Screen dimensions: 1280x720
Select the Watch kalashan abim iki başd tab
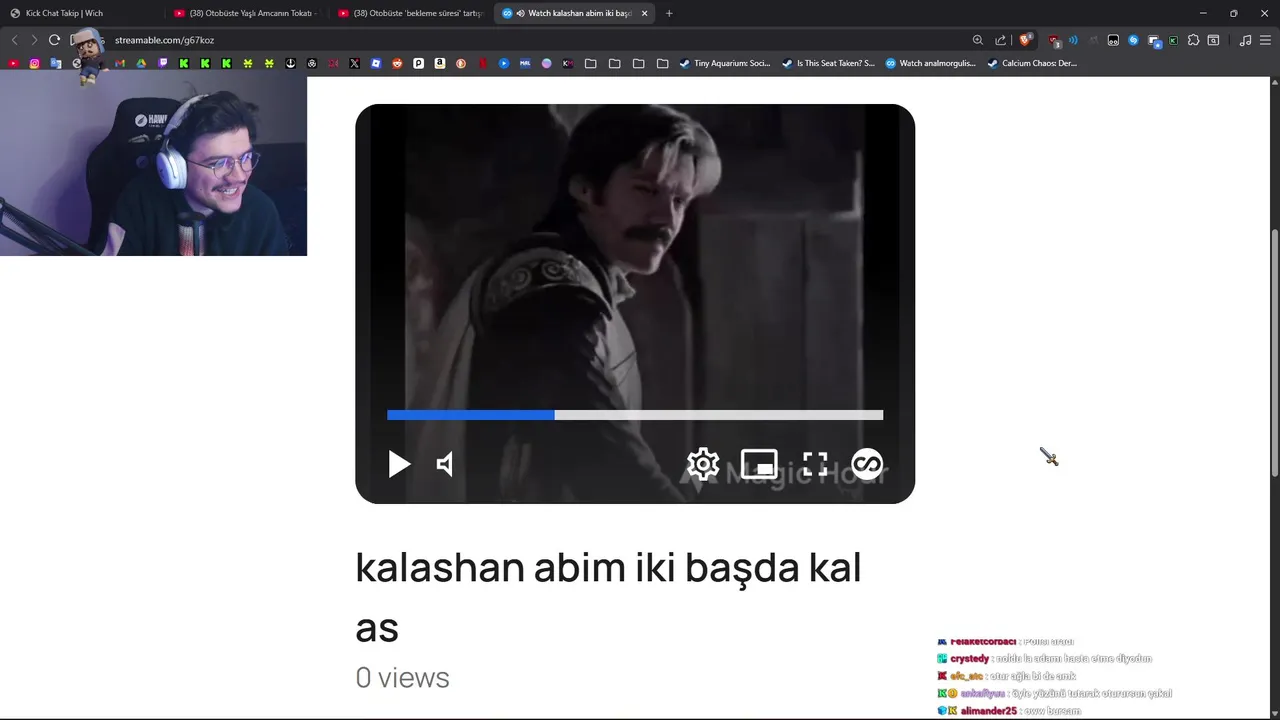click(575, 13)
